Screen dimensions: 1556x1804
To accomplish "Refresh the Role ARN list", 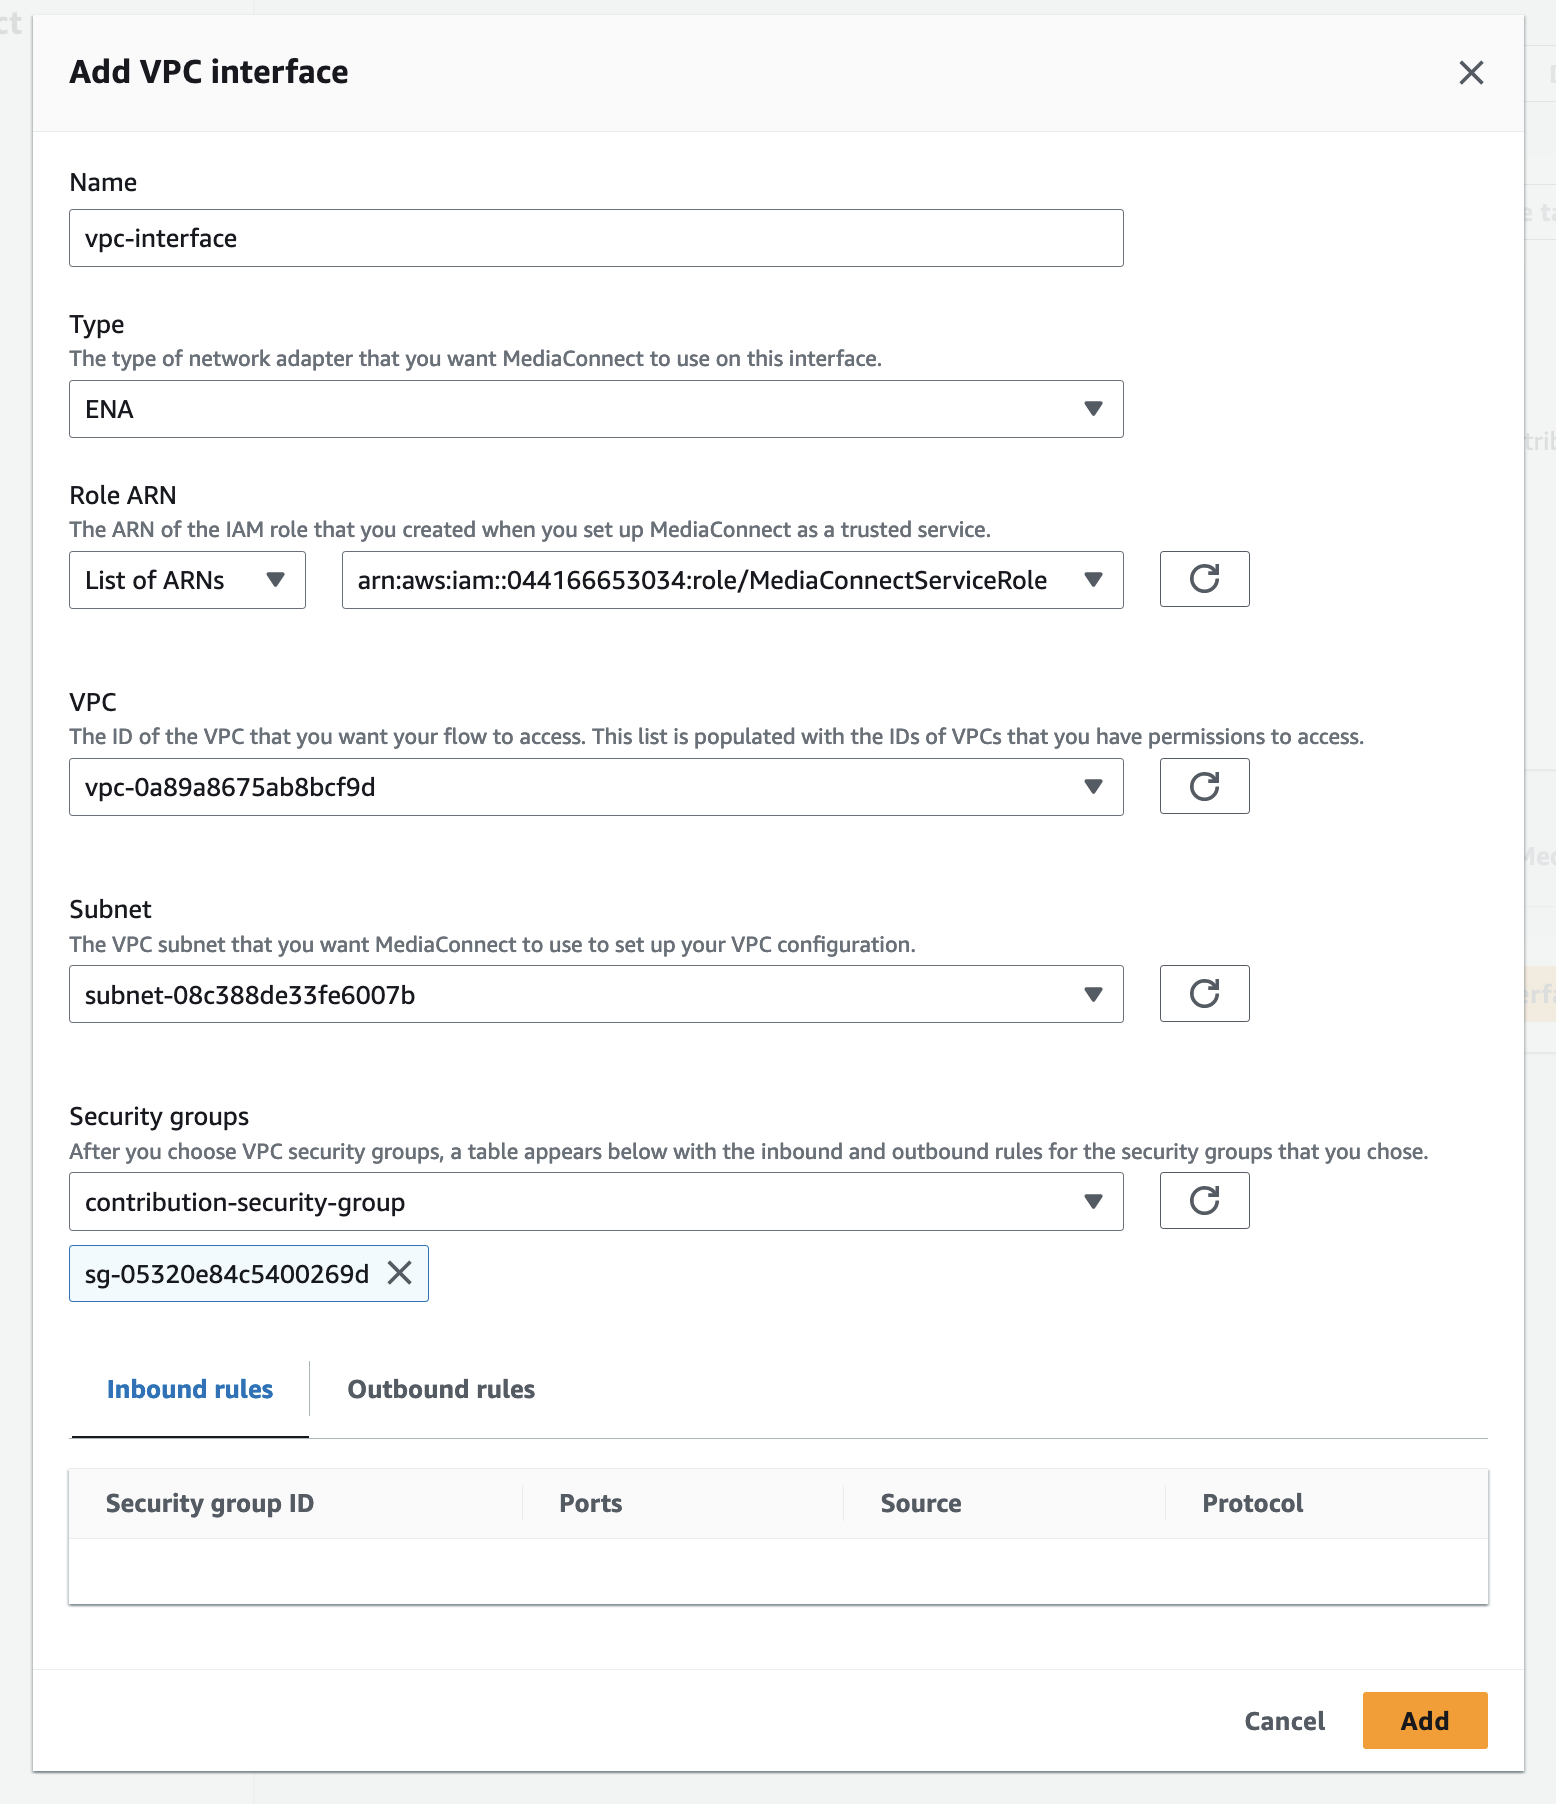I will pos(1204,579).
